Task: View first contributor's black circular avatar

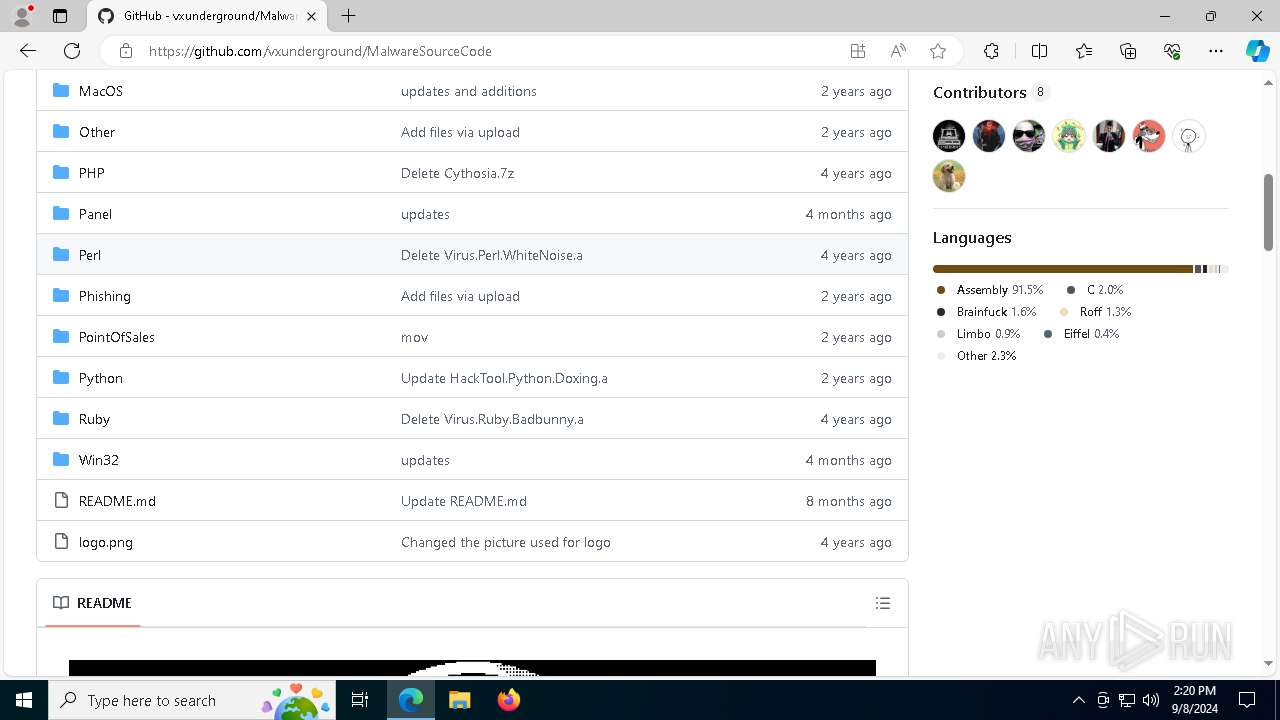Action: [949, 136]
